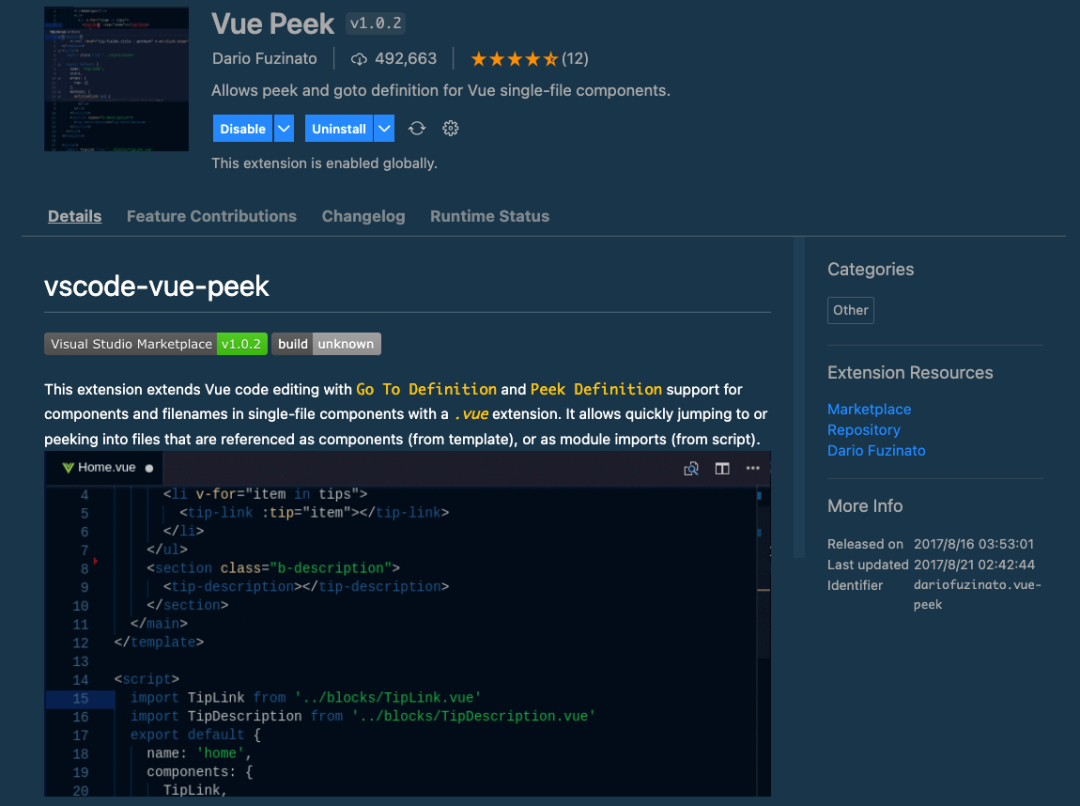Viewport: 1080px width, 806px height.
Task: Click the Home.vue tab in screenshot
Action: tap(103, 468)
